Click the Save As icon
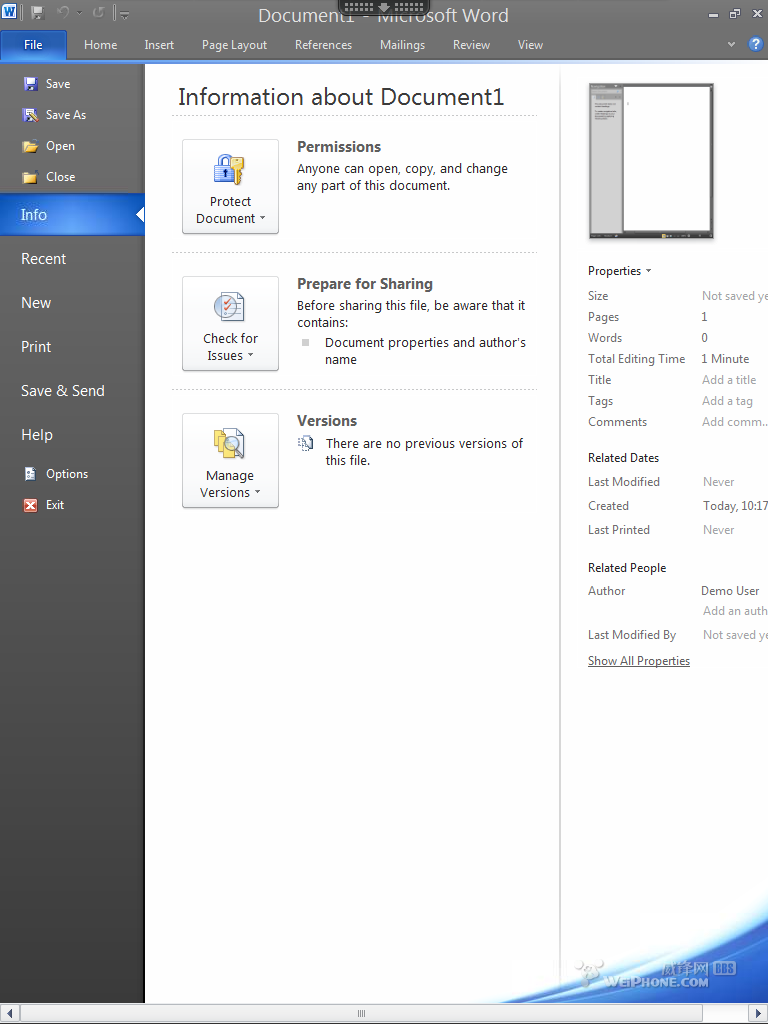Image resolution: width=768 pixels, height=1024 pixels. (x=30, y=115)
